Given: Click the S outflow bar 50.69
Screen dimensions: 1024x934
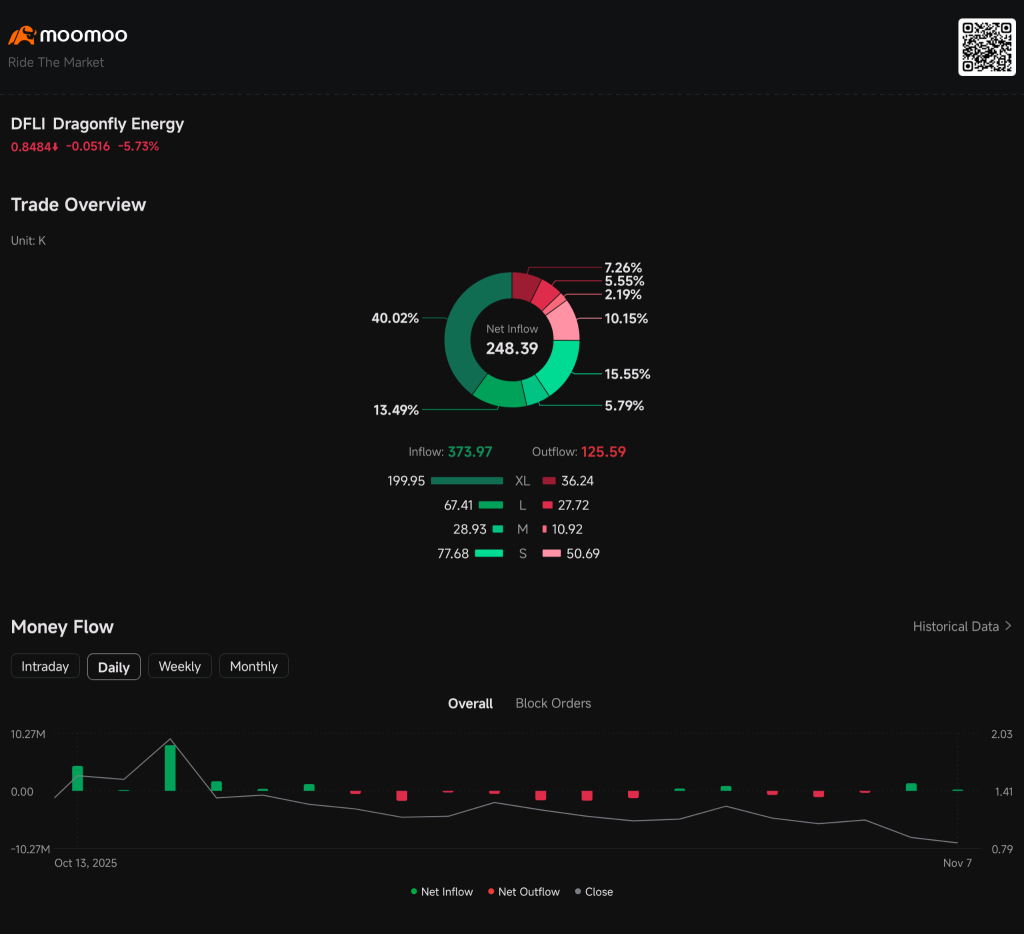Looking at the screenshot, I should click(x=551, y=554).
